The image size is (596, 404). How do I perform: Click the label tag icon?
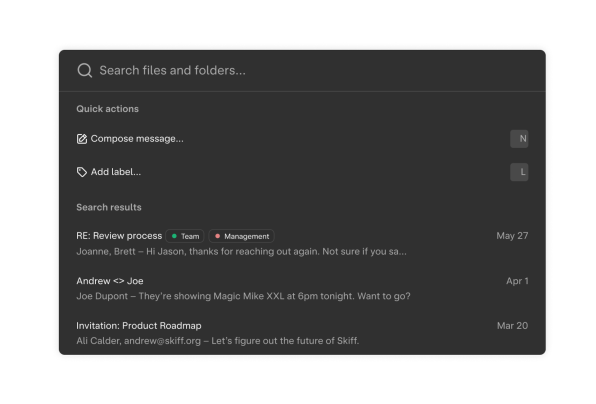coord(82,172)
